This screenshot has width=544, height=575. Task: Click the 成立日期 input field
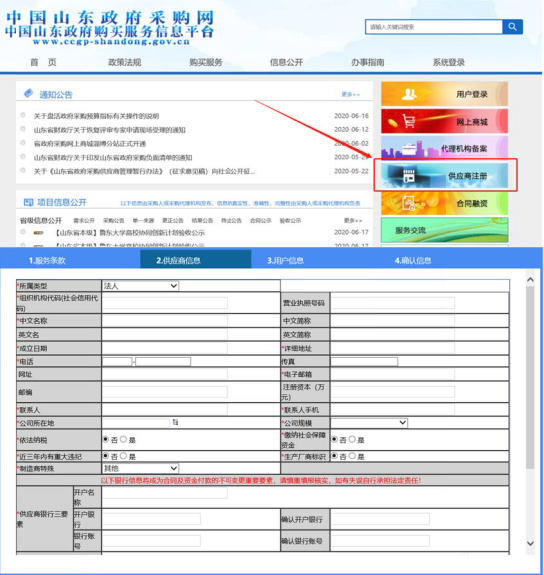tap(165, 348)
